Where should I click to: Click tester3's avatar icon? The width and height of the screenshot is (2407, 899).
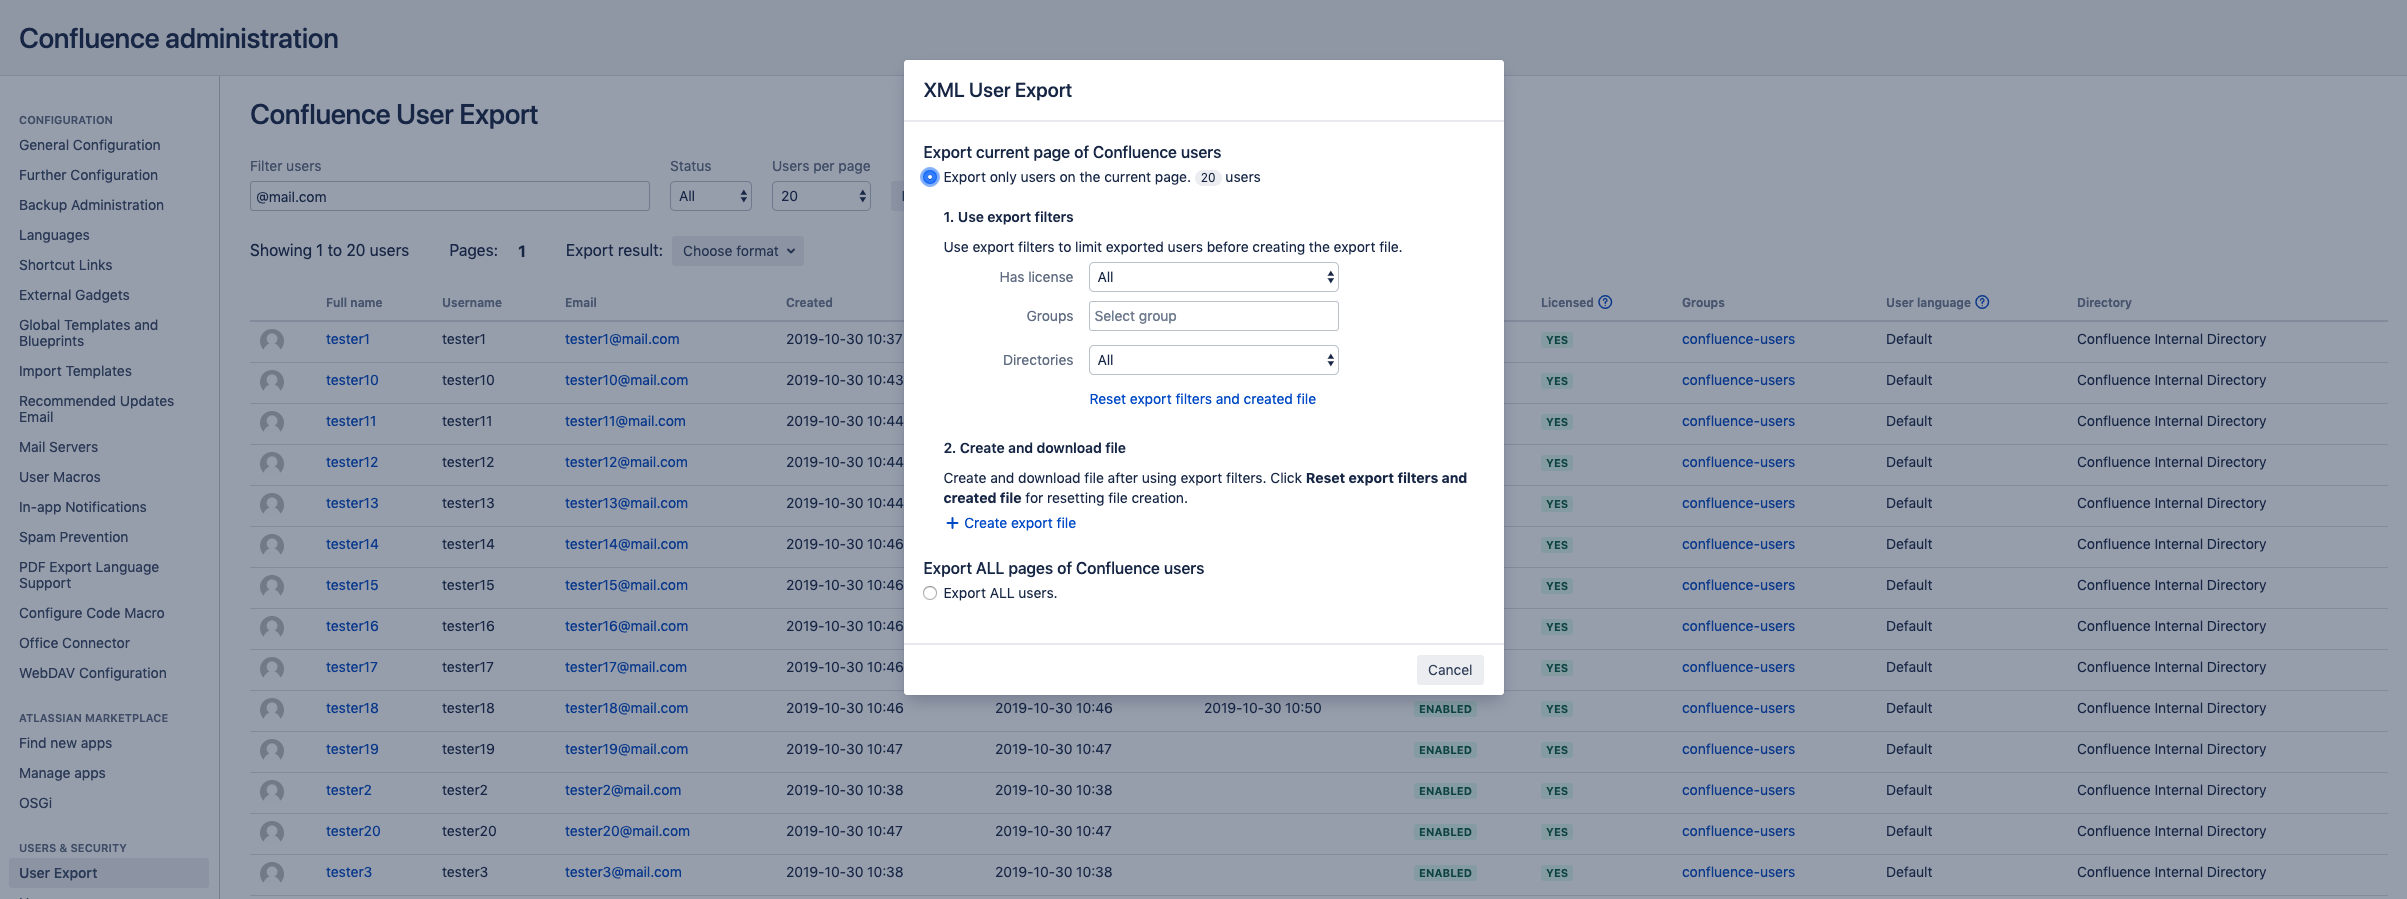pos(272,873)
